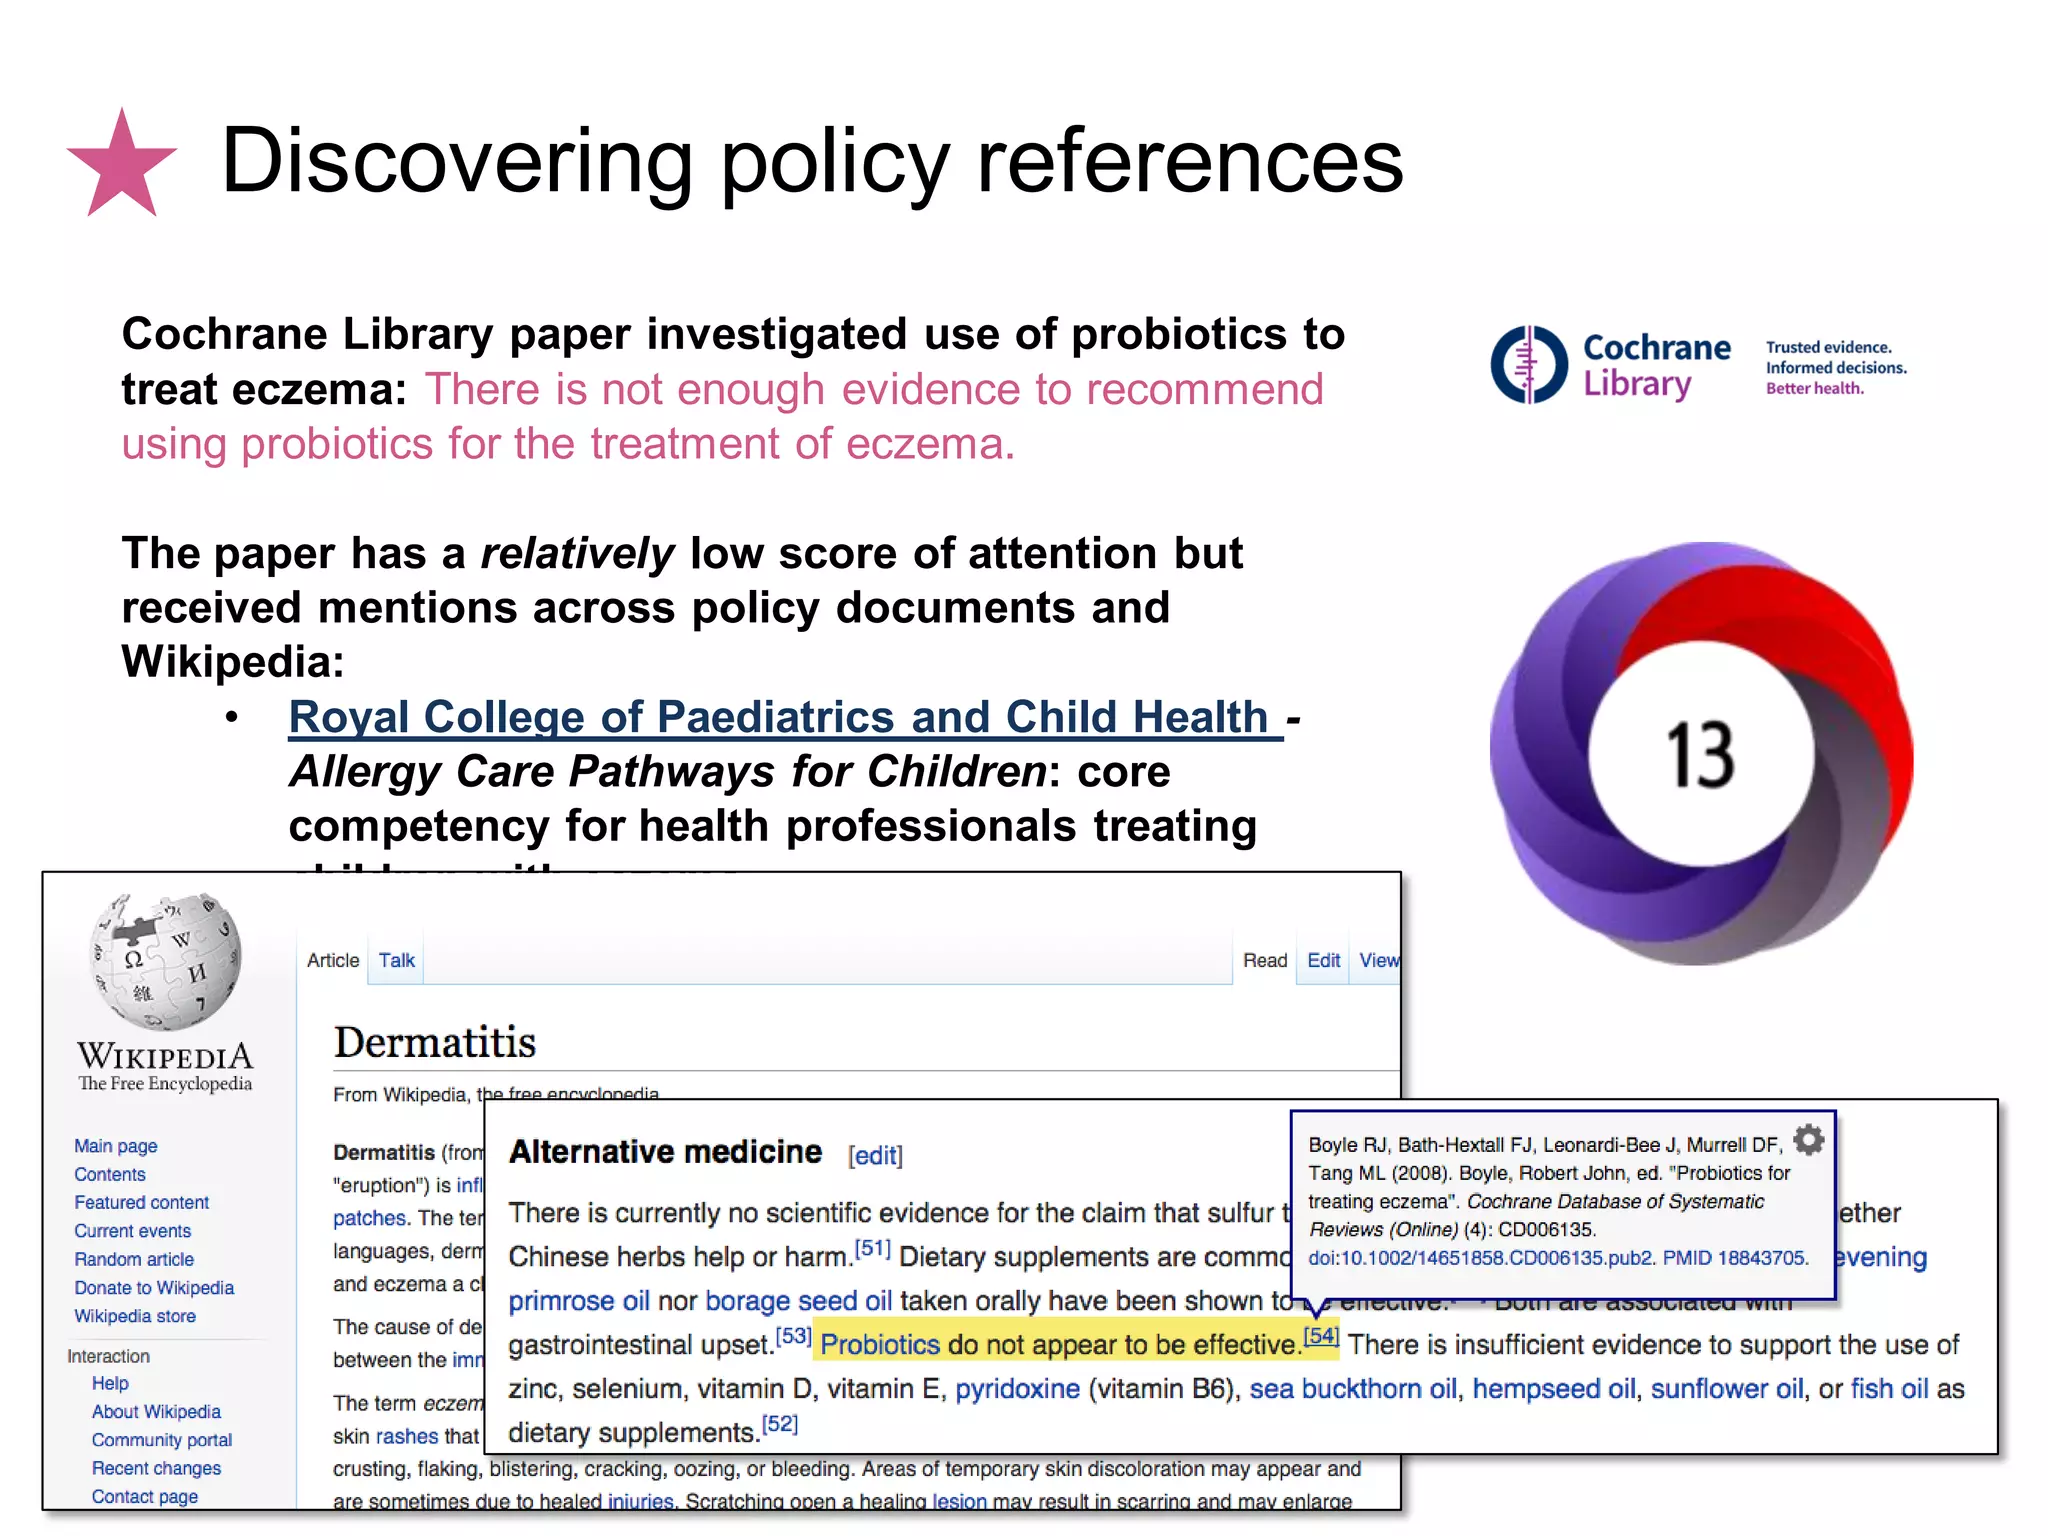The height and width of the screenshot is (1536, 2048).
Task: Open the Contents sidebar link
Action: tap(110, 1174)
